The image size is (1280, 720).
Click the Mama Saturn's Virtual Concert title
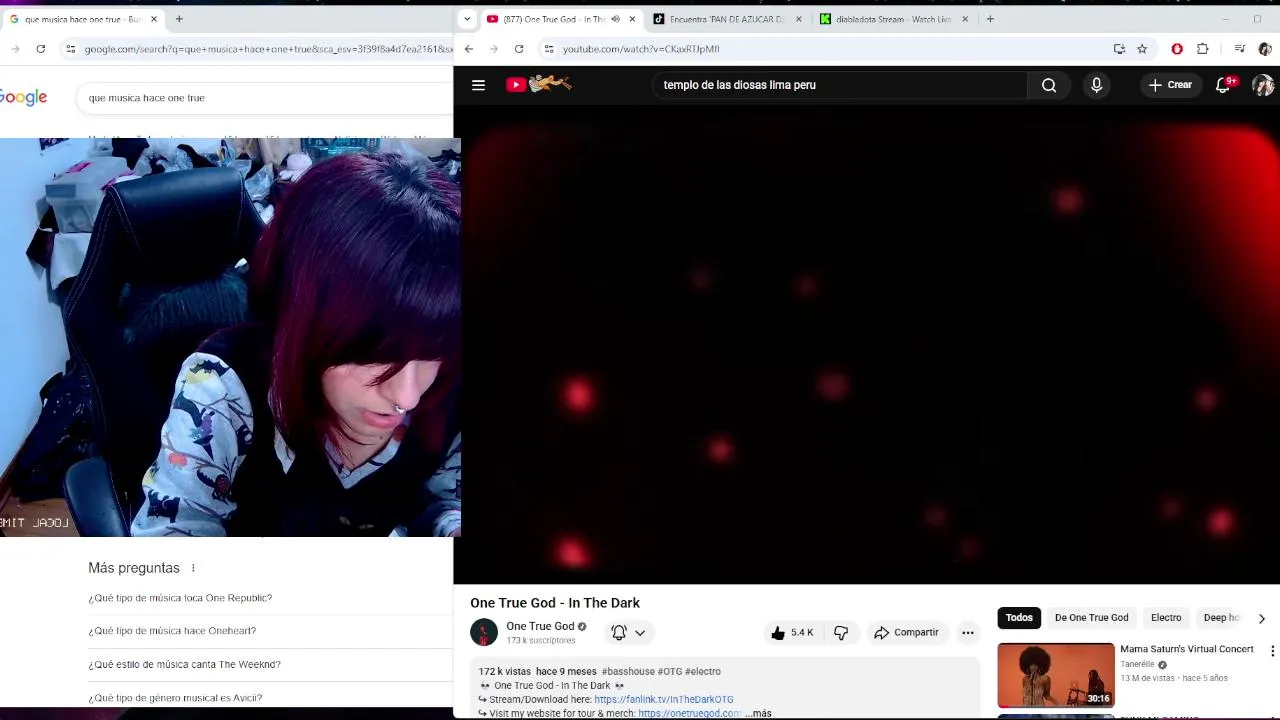(x=1187, y=649)
